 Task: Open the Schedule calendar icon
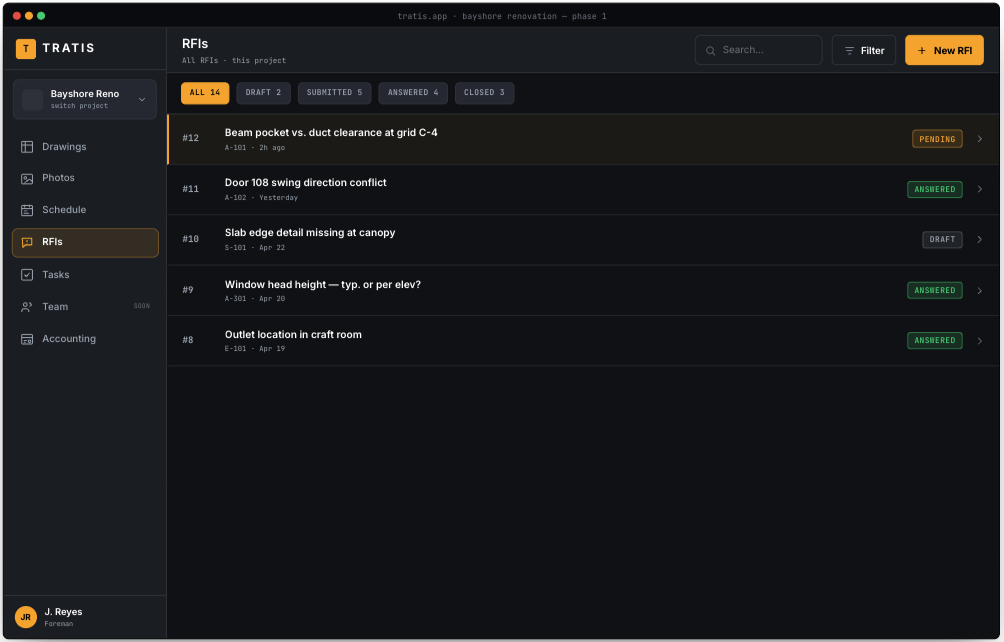pos(27,210)
